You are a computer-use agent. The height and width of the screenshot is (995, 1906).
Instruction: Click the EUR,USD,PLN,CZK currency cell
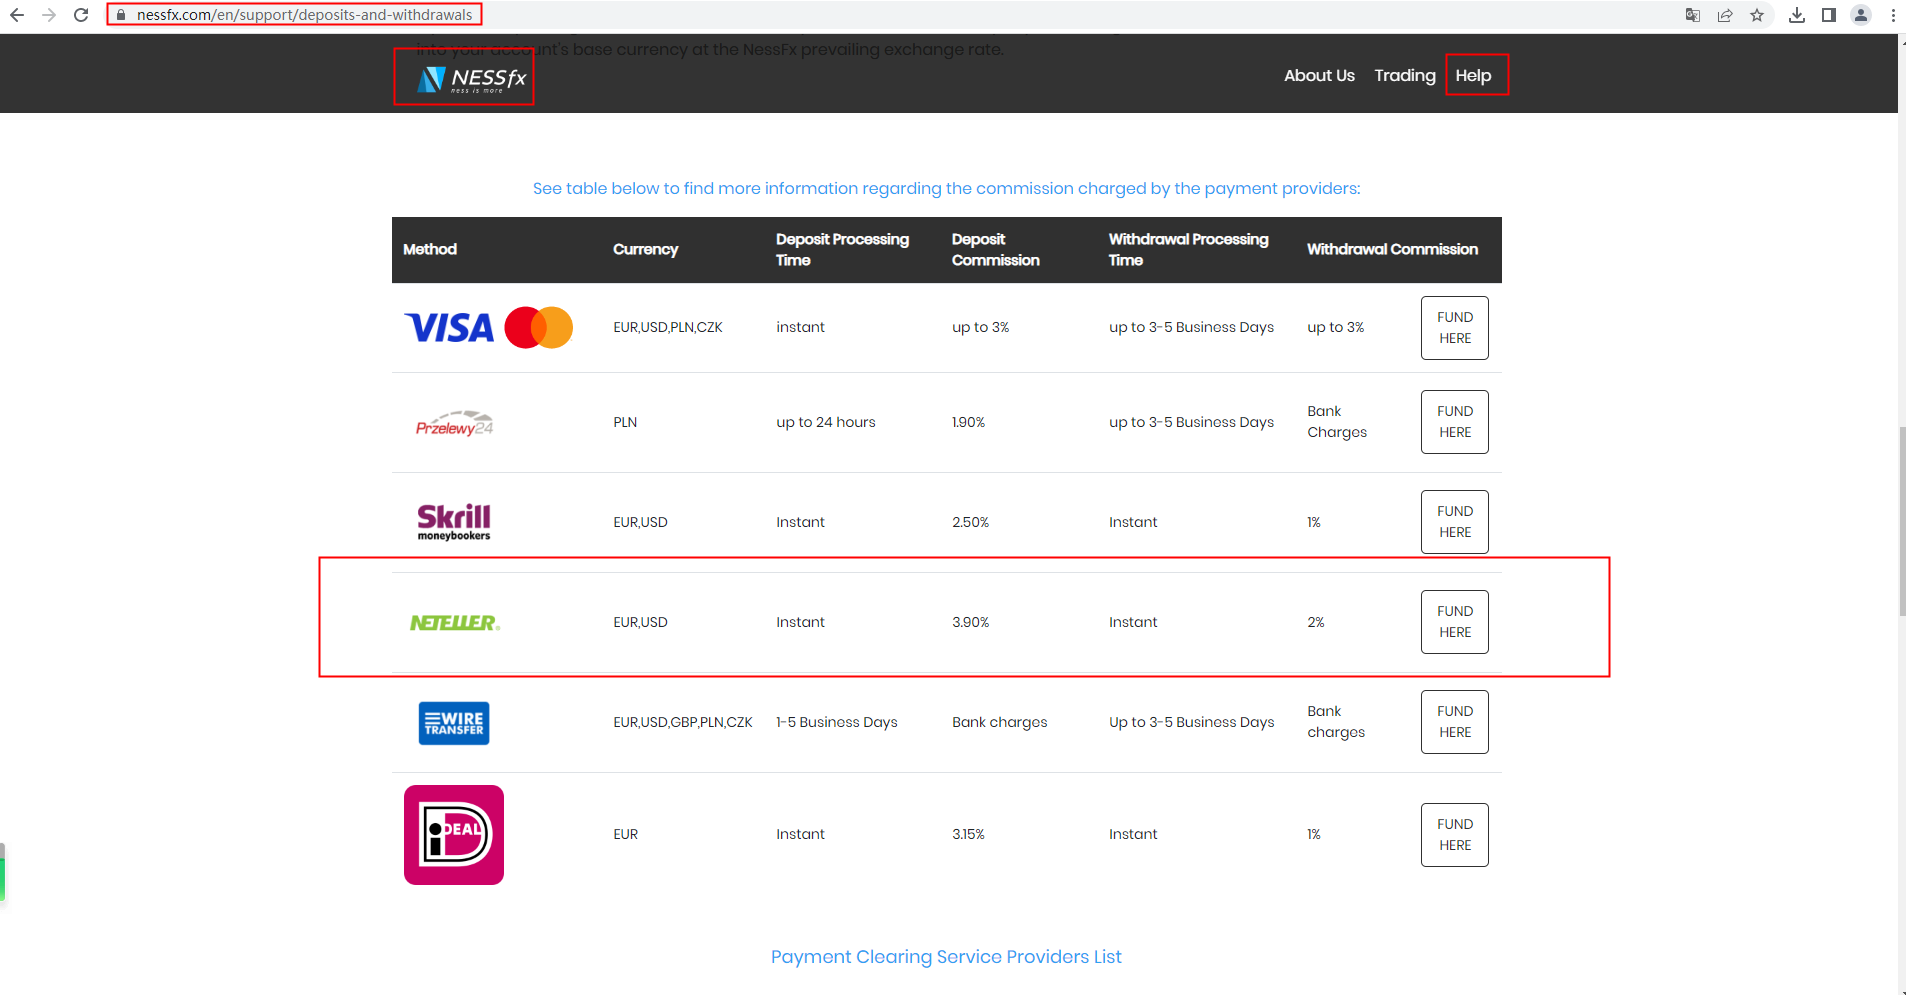click(x=668, y=328)
